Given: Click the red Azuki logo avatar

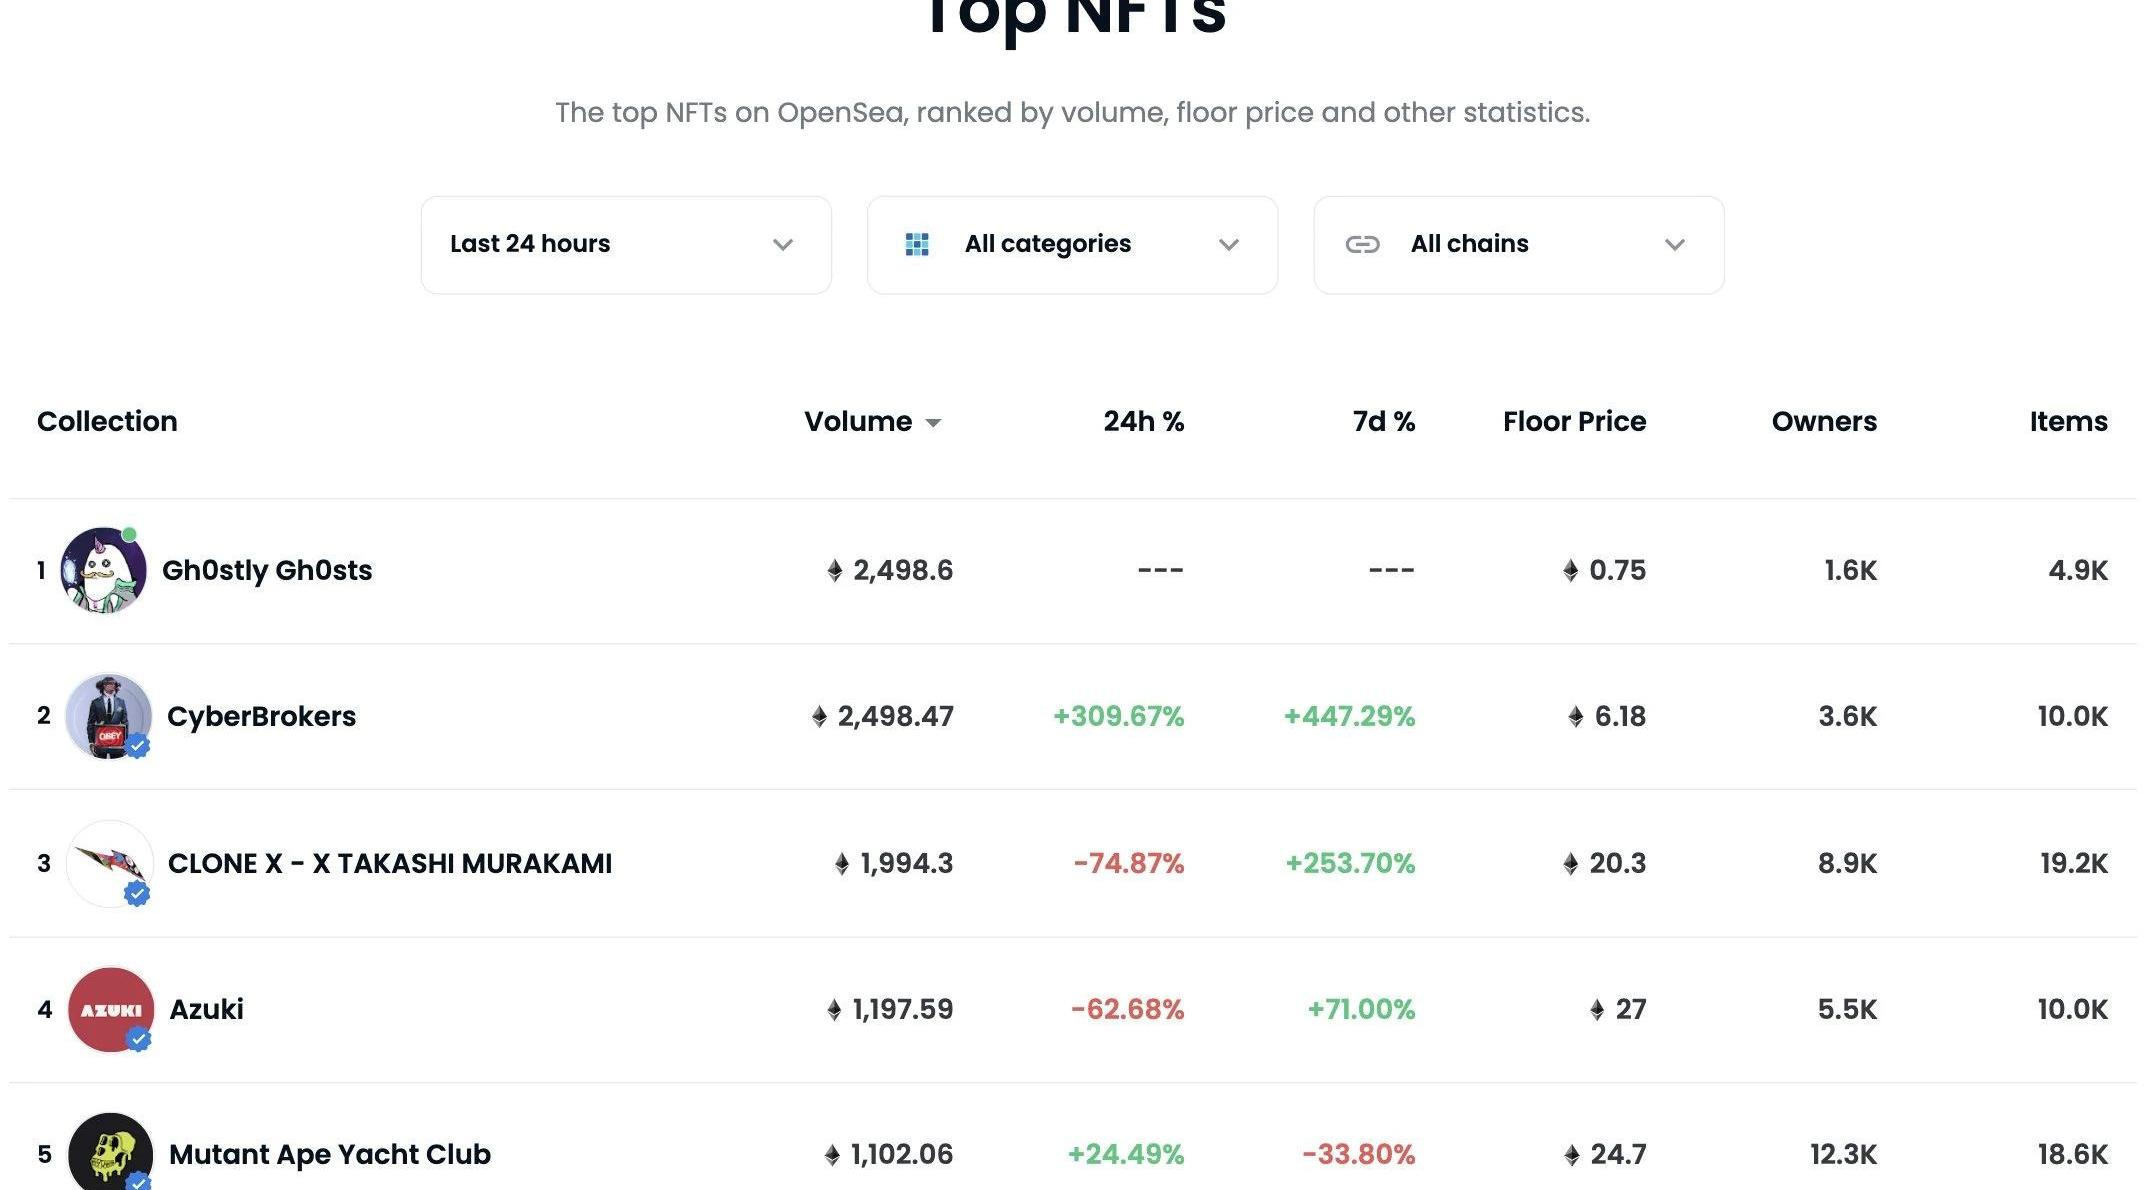Looking at the screenshot, I should pyautogui.click(x=110, y=1009).
